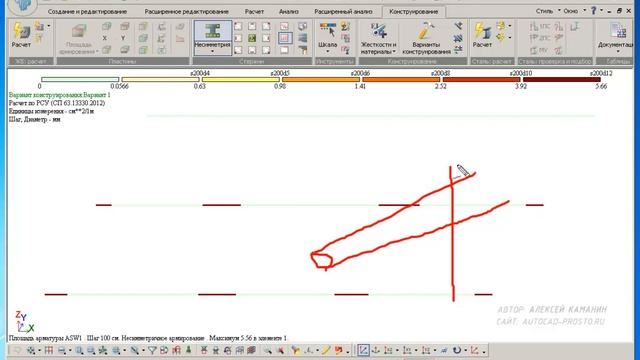Viewport: 640px width, 360px height.
Task: Expand dropdown beside small calculation icon
Action: (49, 27)
